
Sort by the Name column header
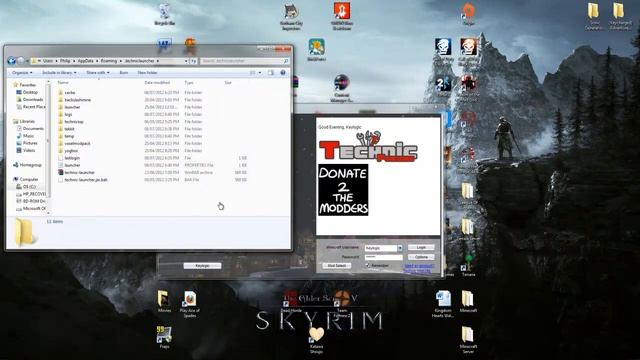[x=63, y=82]
